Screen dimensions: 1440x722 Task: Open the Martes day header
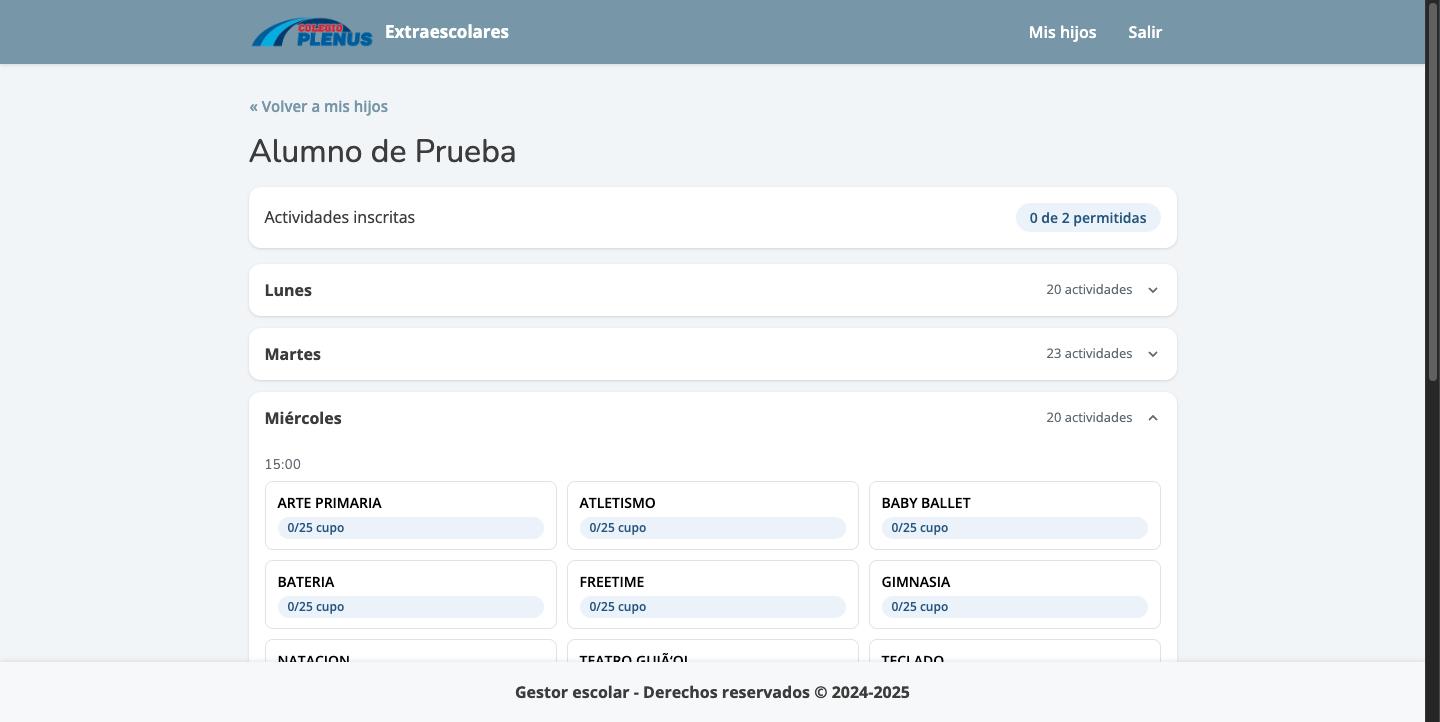pos(713,354)
